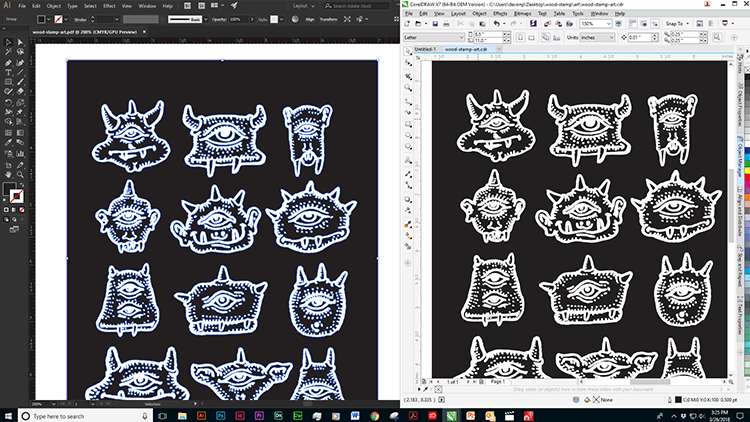Select the Zoom tool in CorelDRAW toolbox
The image size is (750, 422).
pyautogui.click(x=408, y=87)
